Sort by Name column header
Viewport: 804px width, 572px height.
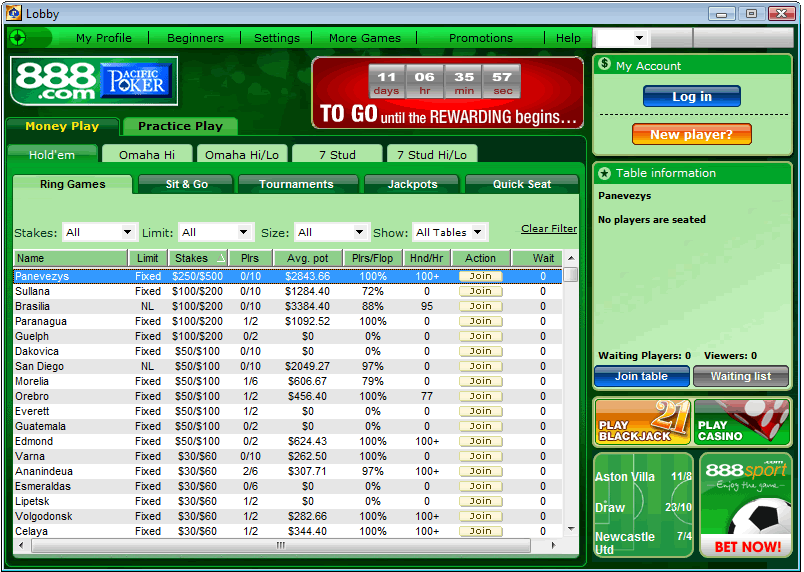[71, 258]
